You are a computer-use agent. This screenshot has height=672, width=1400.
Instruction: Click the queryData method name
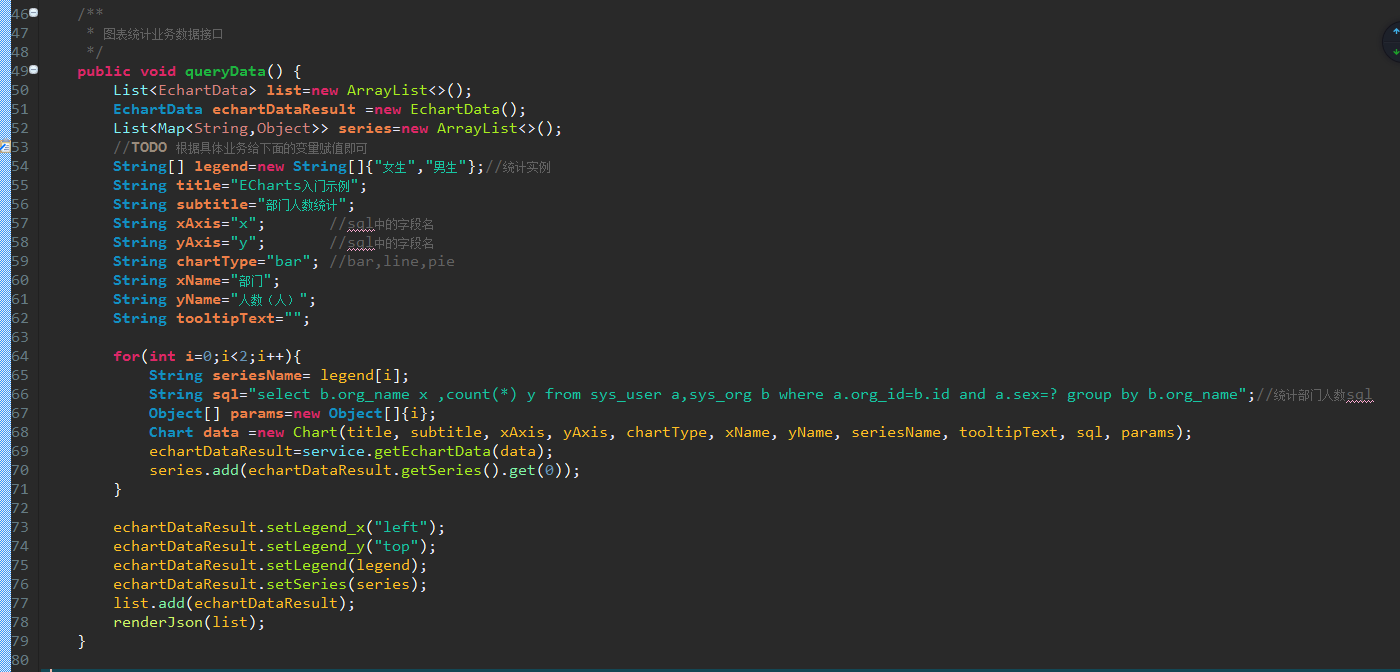[225, 71]
